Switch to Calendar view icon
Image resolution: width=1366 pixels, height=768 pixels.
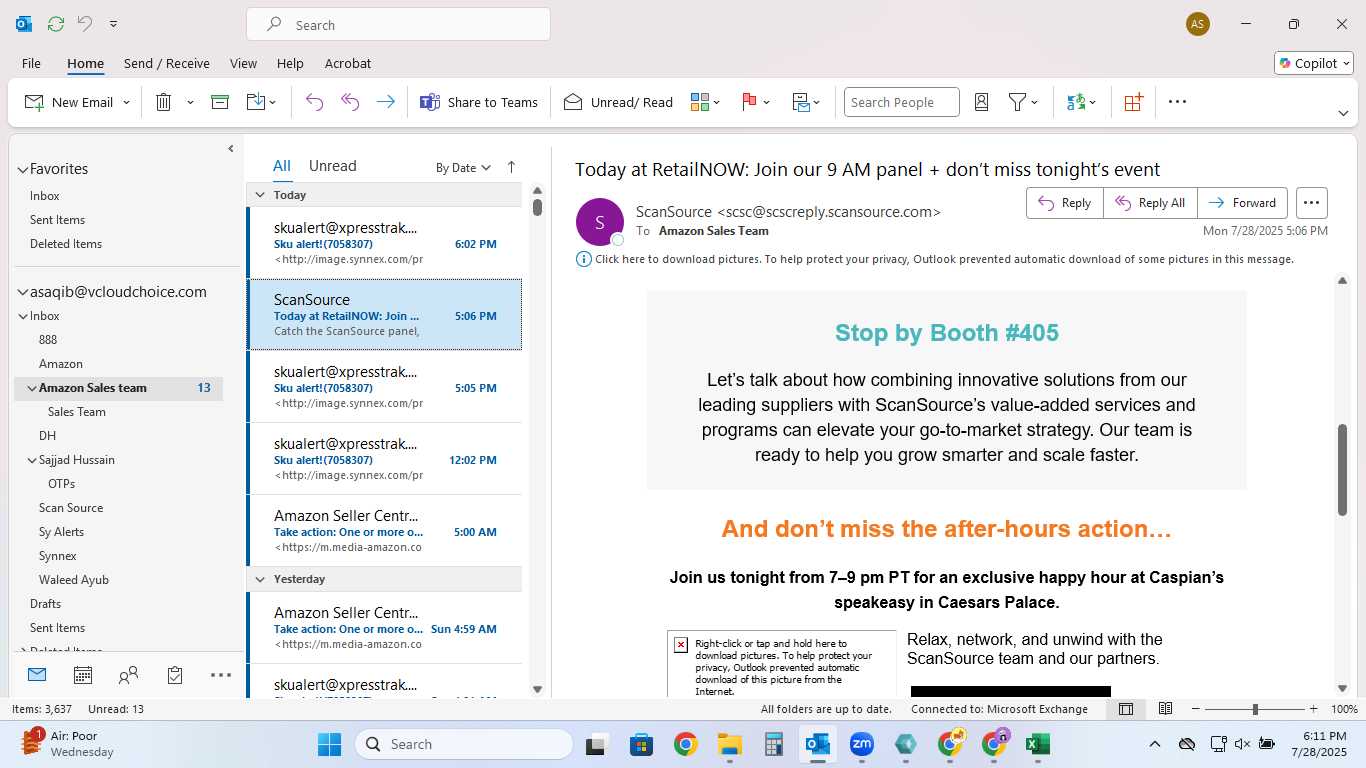point(83,675)
